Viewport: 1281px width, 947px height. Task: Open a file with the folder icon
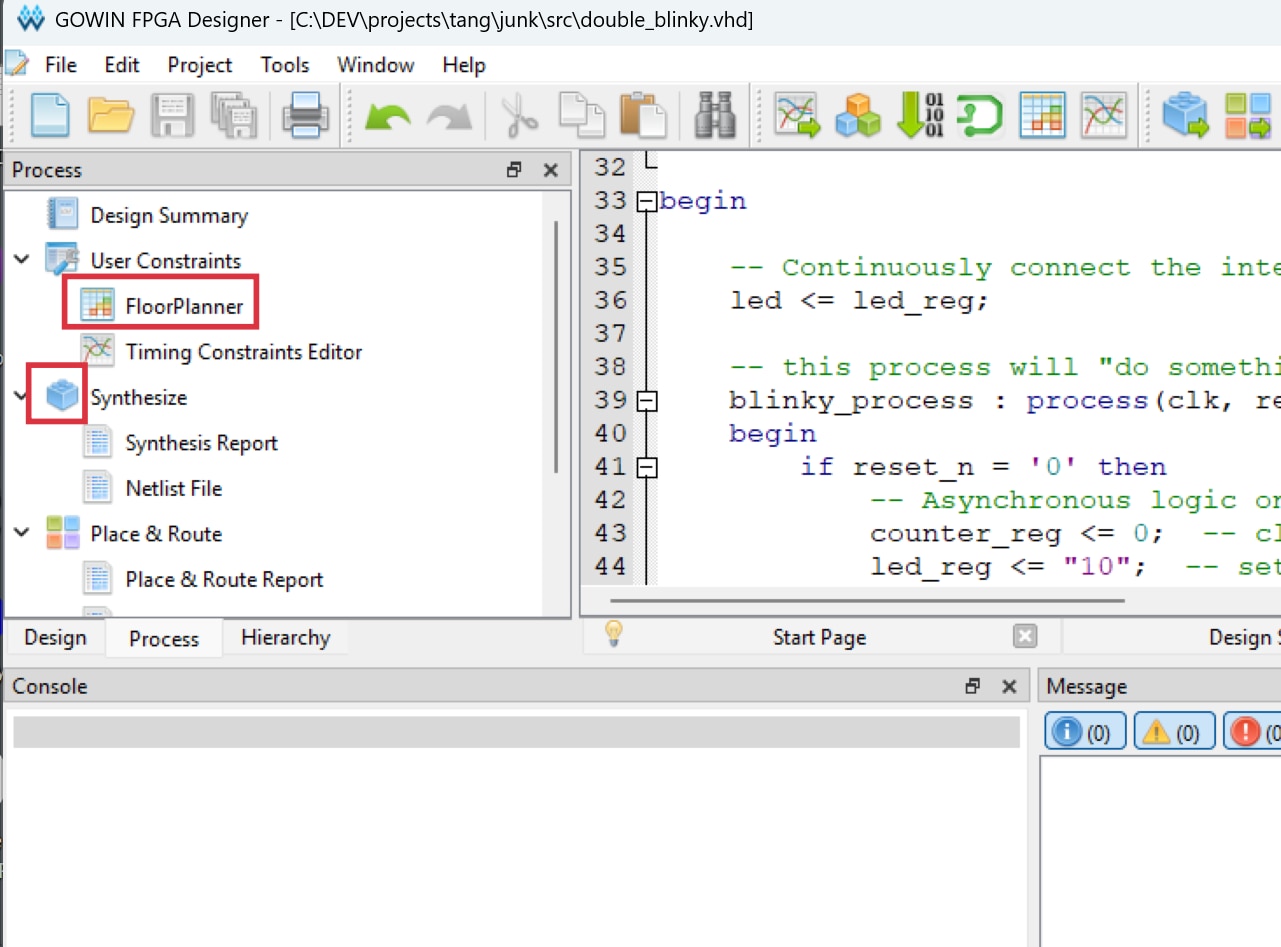pyautogui.click(x=111, y=114)
